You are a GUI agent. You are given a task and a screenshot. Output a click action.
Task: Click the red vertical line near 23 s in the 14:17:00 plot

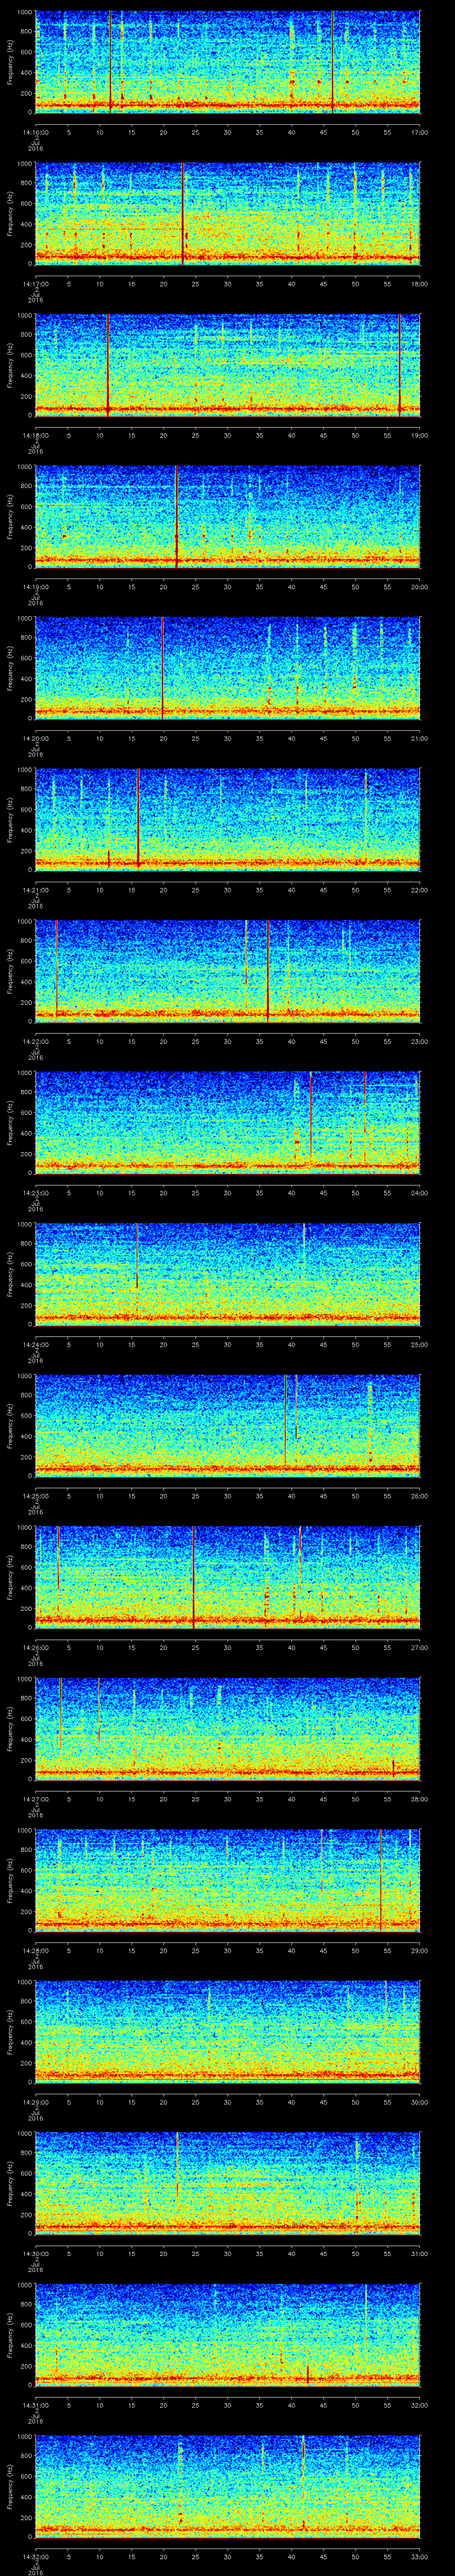coord(183,213)
